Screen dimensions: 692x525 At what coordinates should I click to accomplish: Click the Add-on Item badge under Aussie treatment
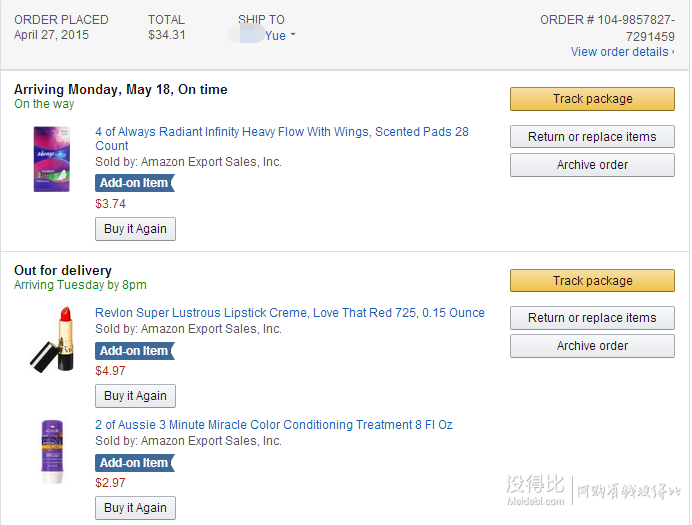tap(135, 463)
